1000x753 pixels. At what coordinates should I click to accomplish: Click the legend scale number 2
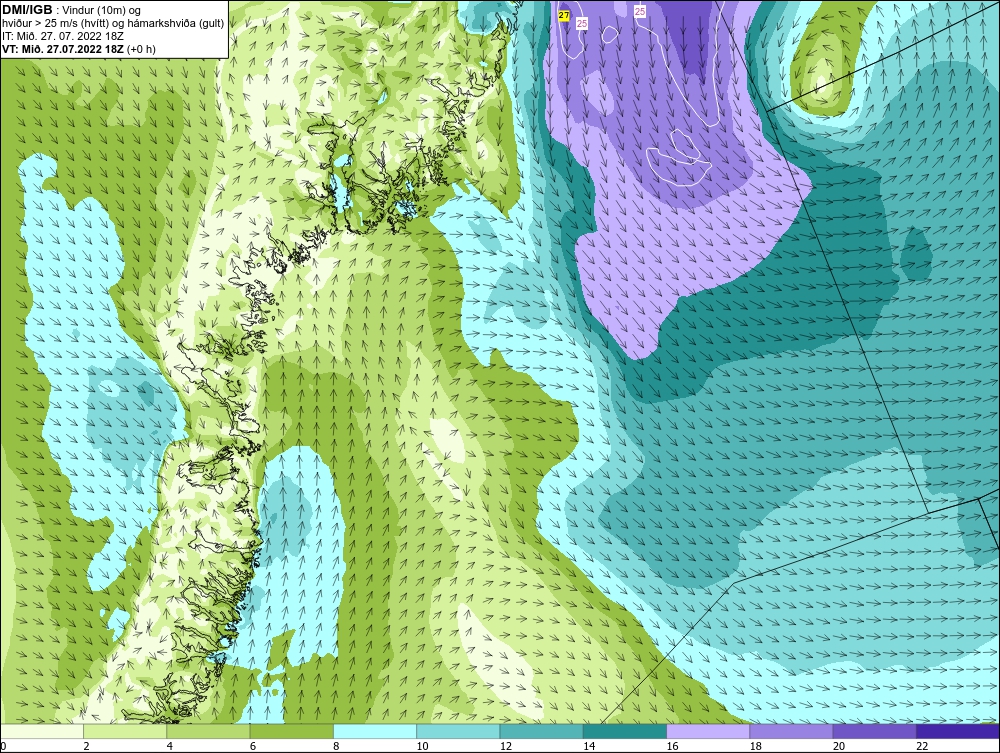click(x=86, y=747)
